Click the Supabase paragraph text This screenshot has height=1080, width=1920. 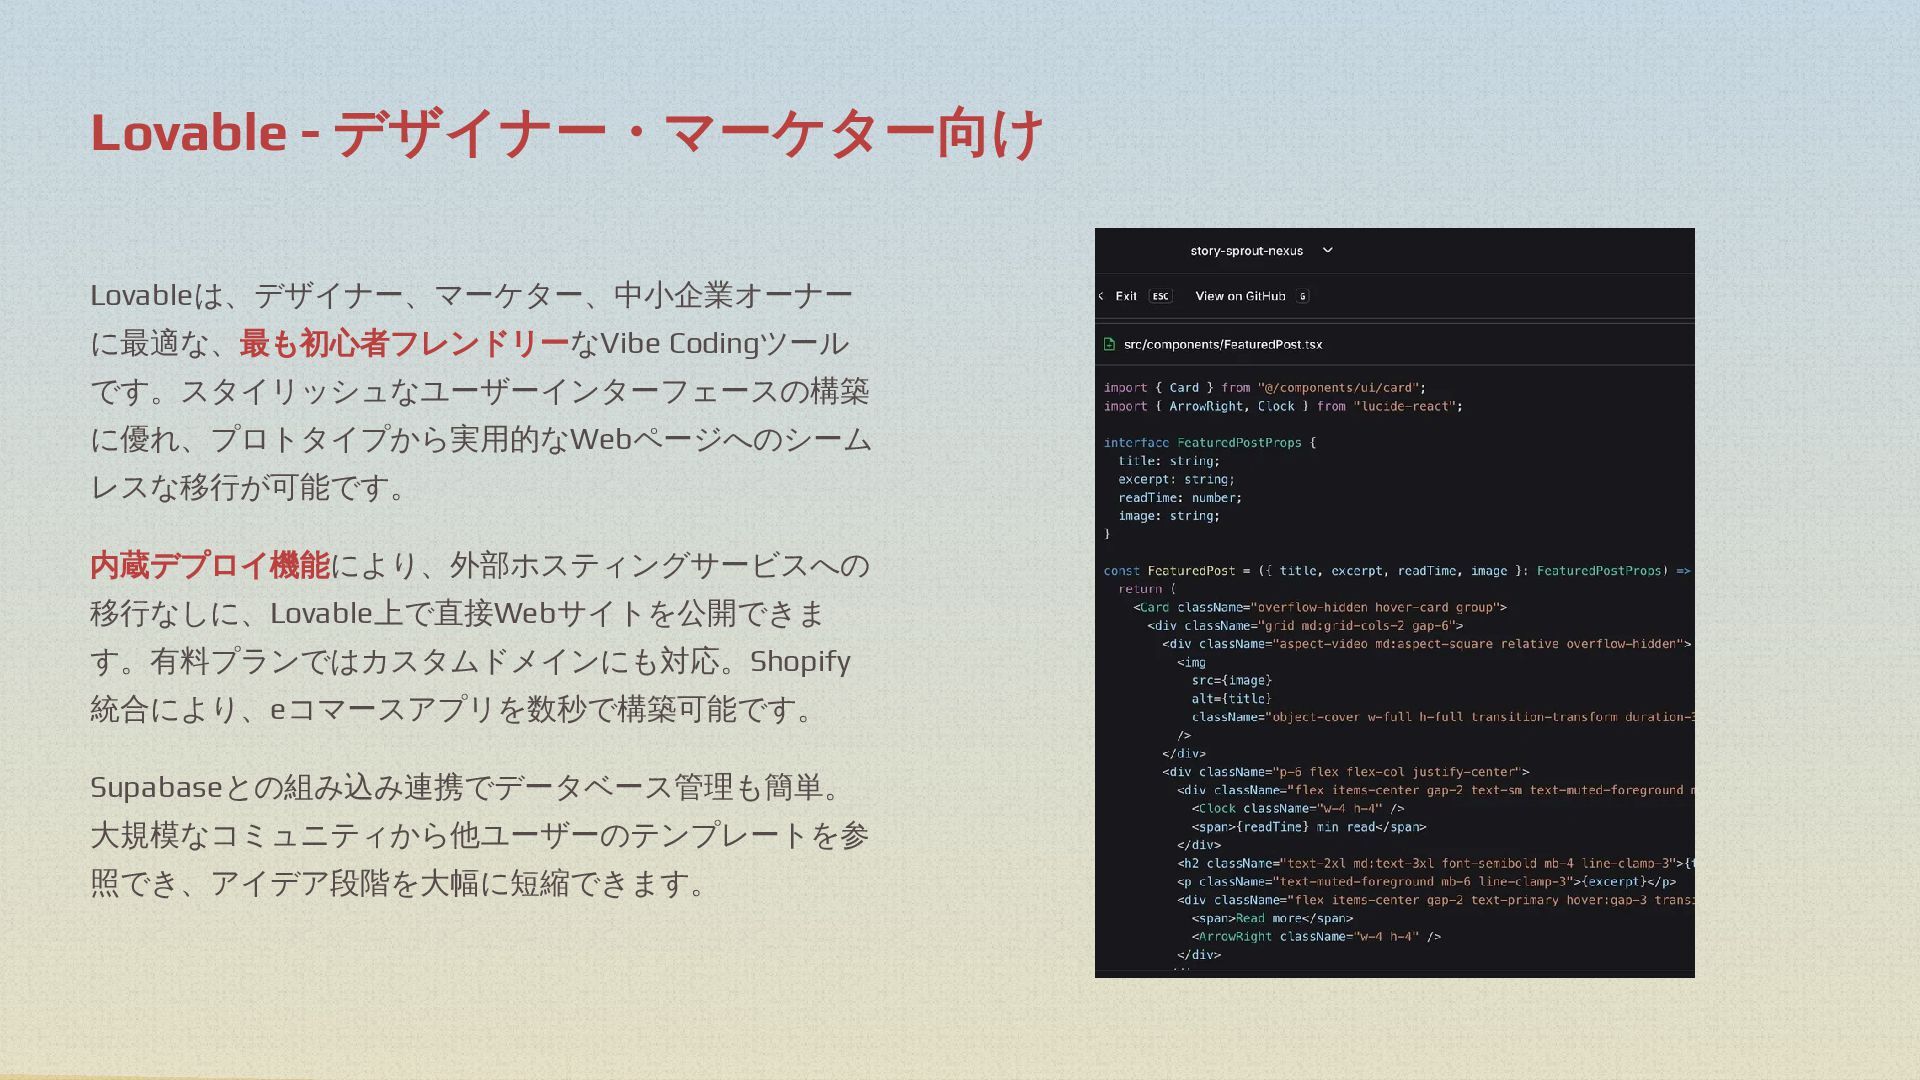[480, 835]
